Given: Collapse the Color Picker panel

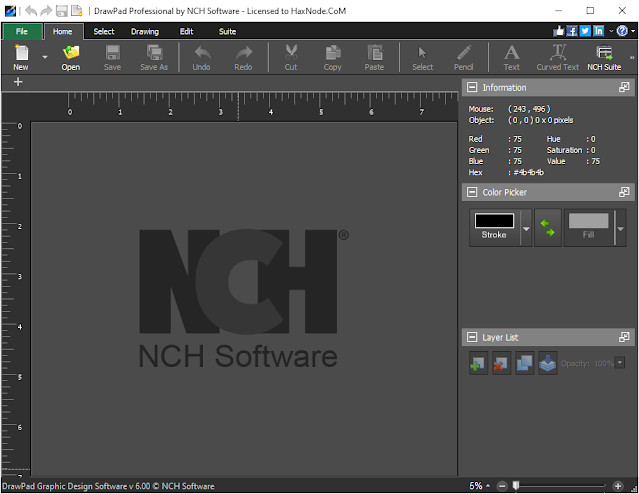Looking at the screenshot, I should pos(472,192).
